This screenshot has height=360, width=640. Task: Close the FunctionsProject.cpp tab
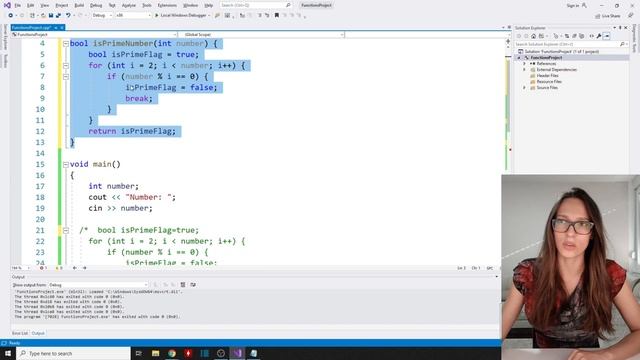[x=62, y=28]
